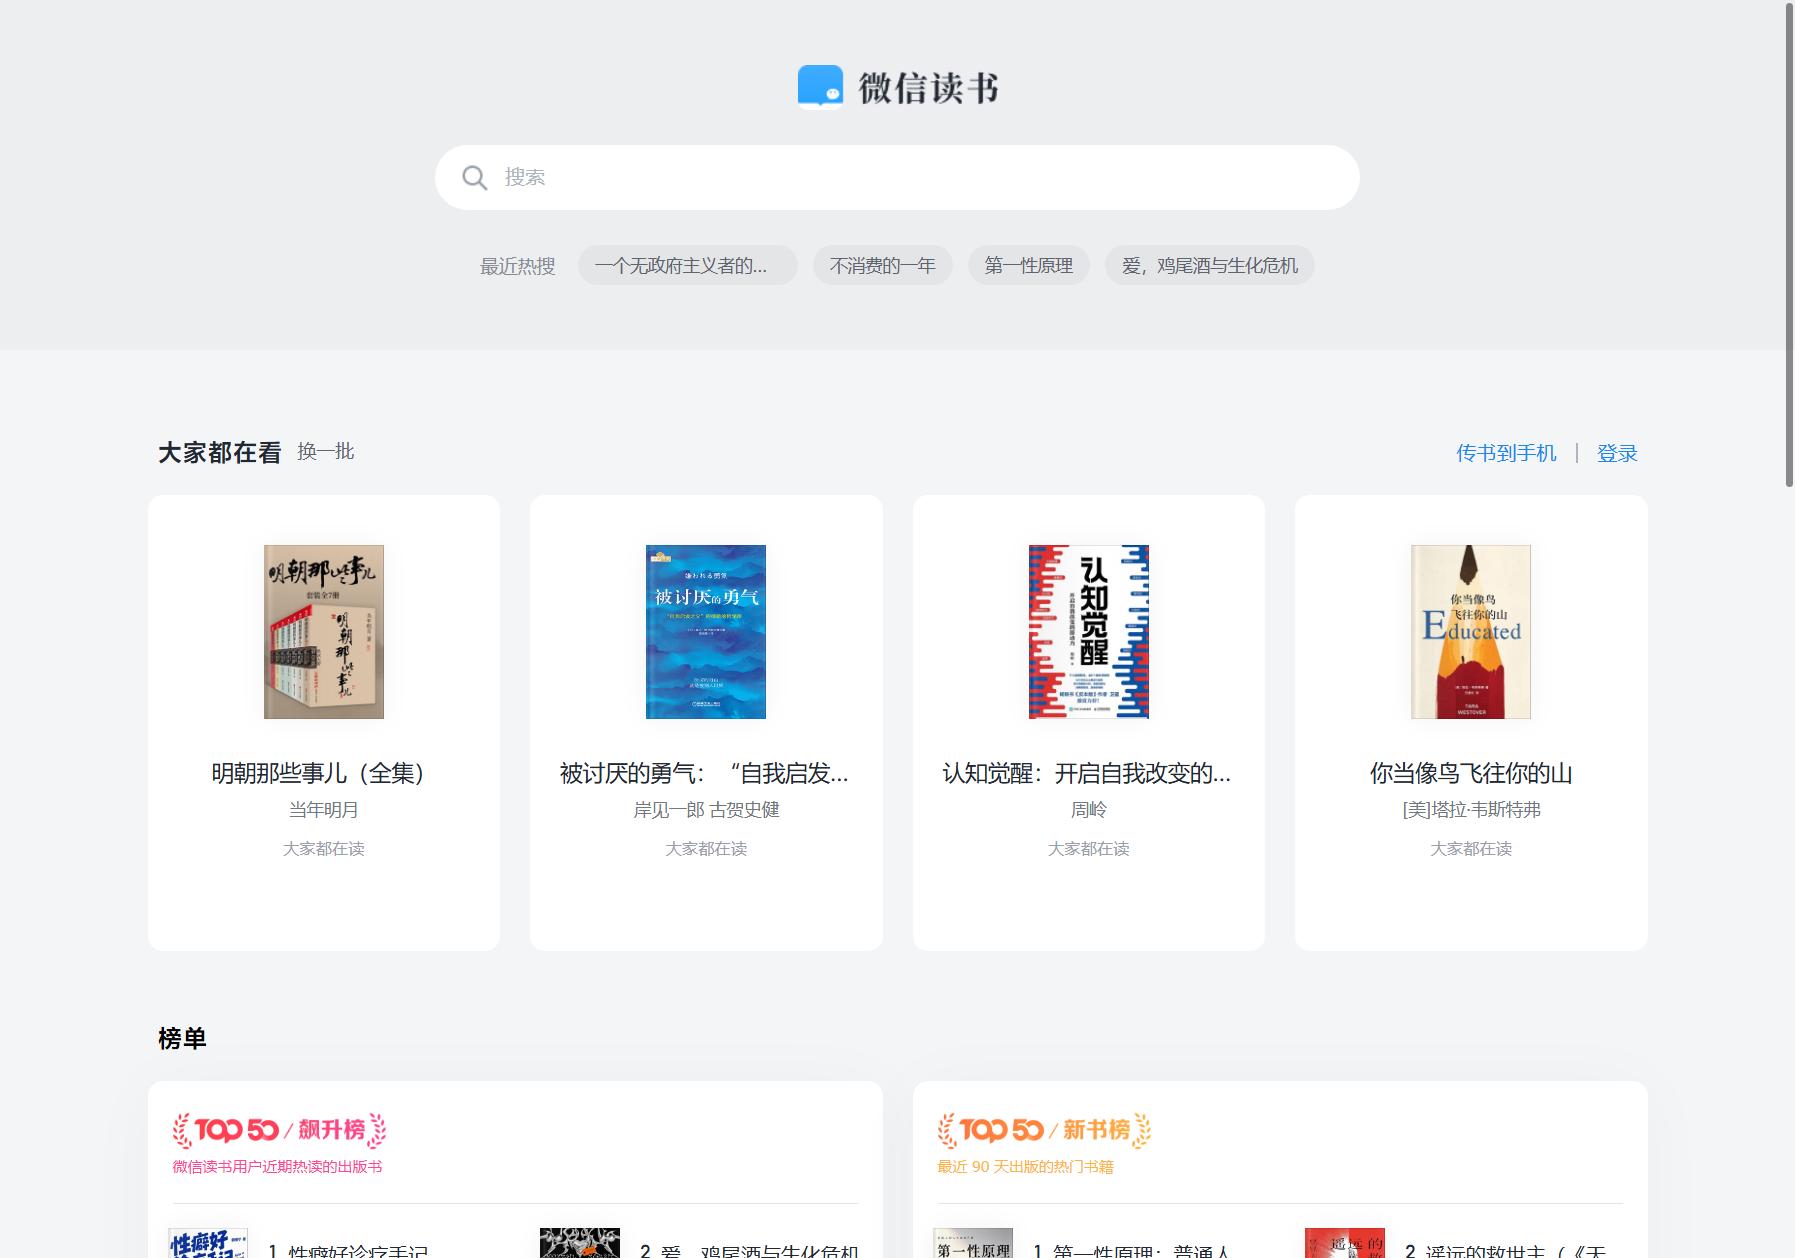
Task: Click the page vertical scrollbar thumb
Action: [x=1789, y=245]
